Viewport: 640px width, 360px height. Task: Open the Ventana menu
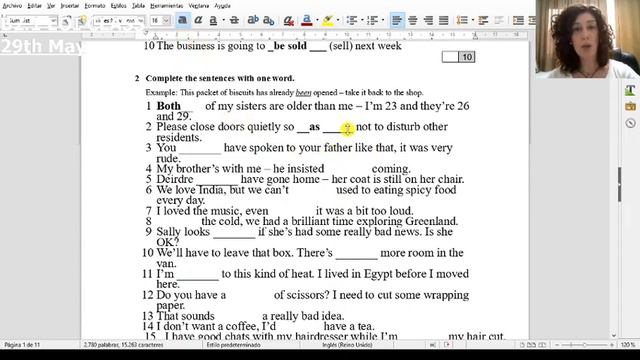click(198, 6)
